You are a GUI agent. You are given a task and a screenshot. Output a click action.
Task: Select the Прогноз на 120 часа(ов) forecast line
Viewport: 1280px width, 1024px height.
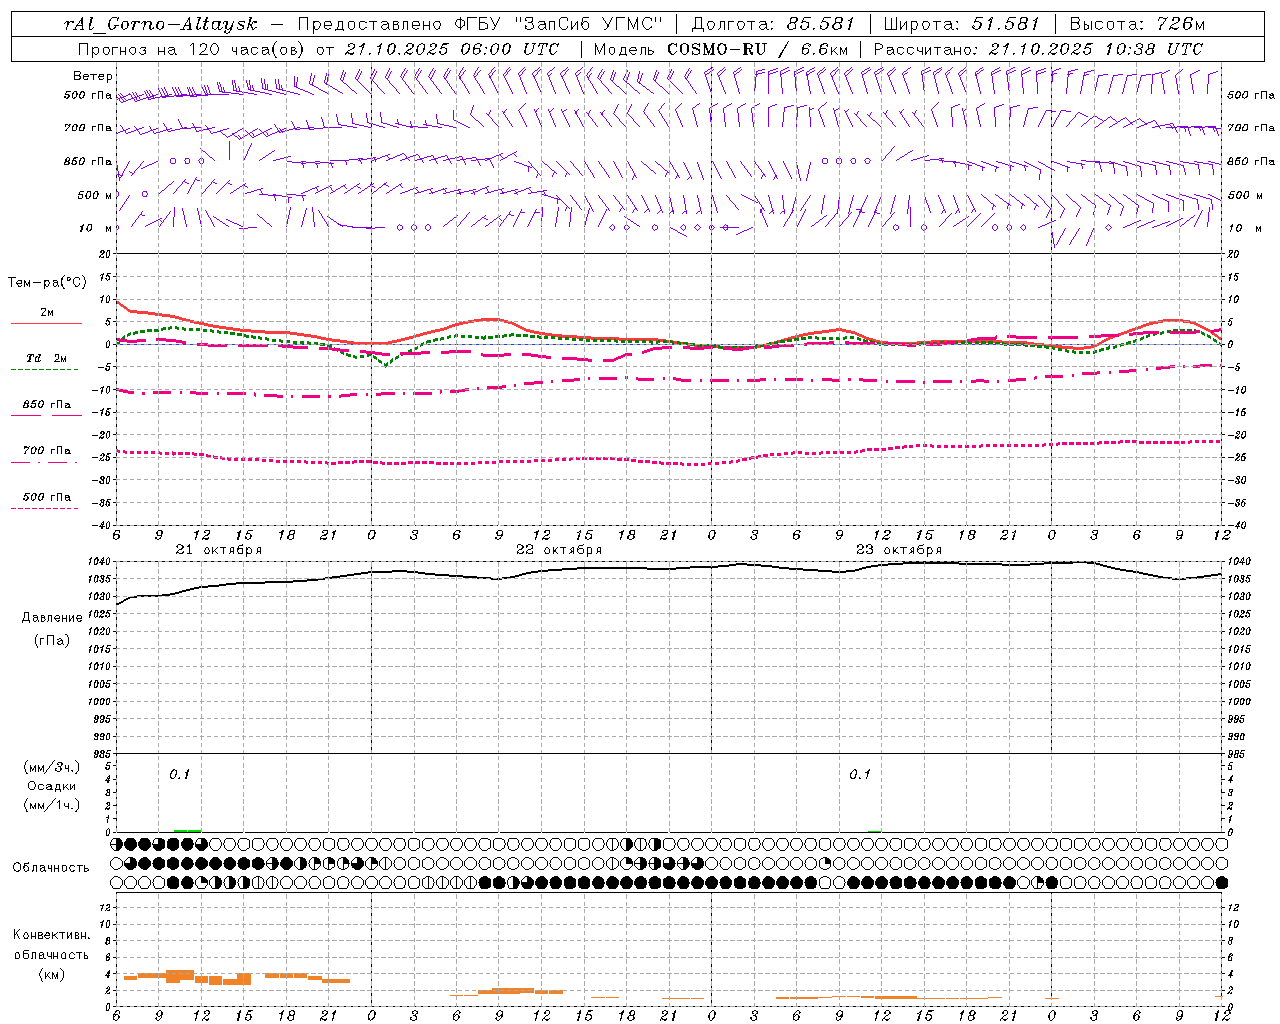pos(318,49)
